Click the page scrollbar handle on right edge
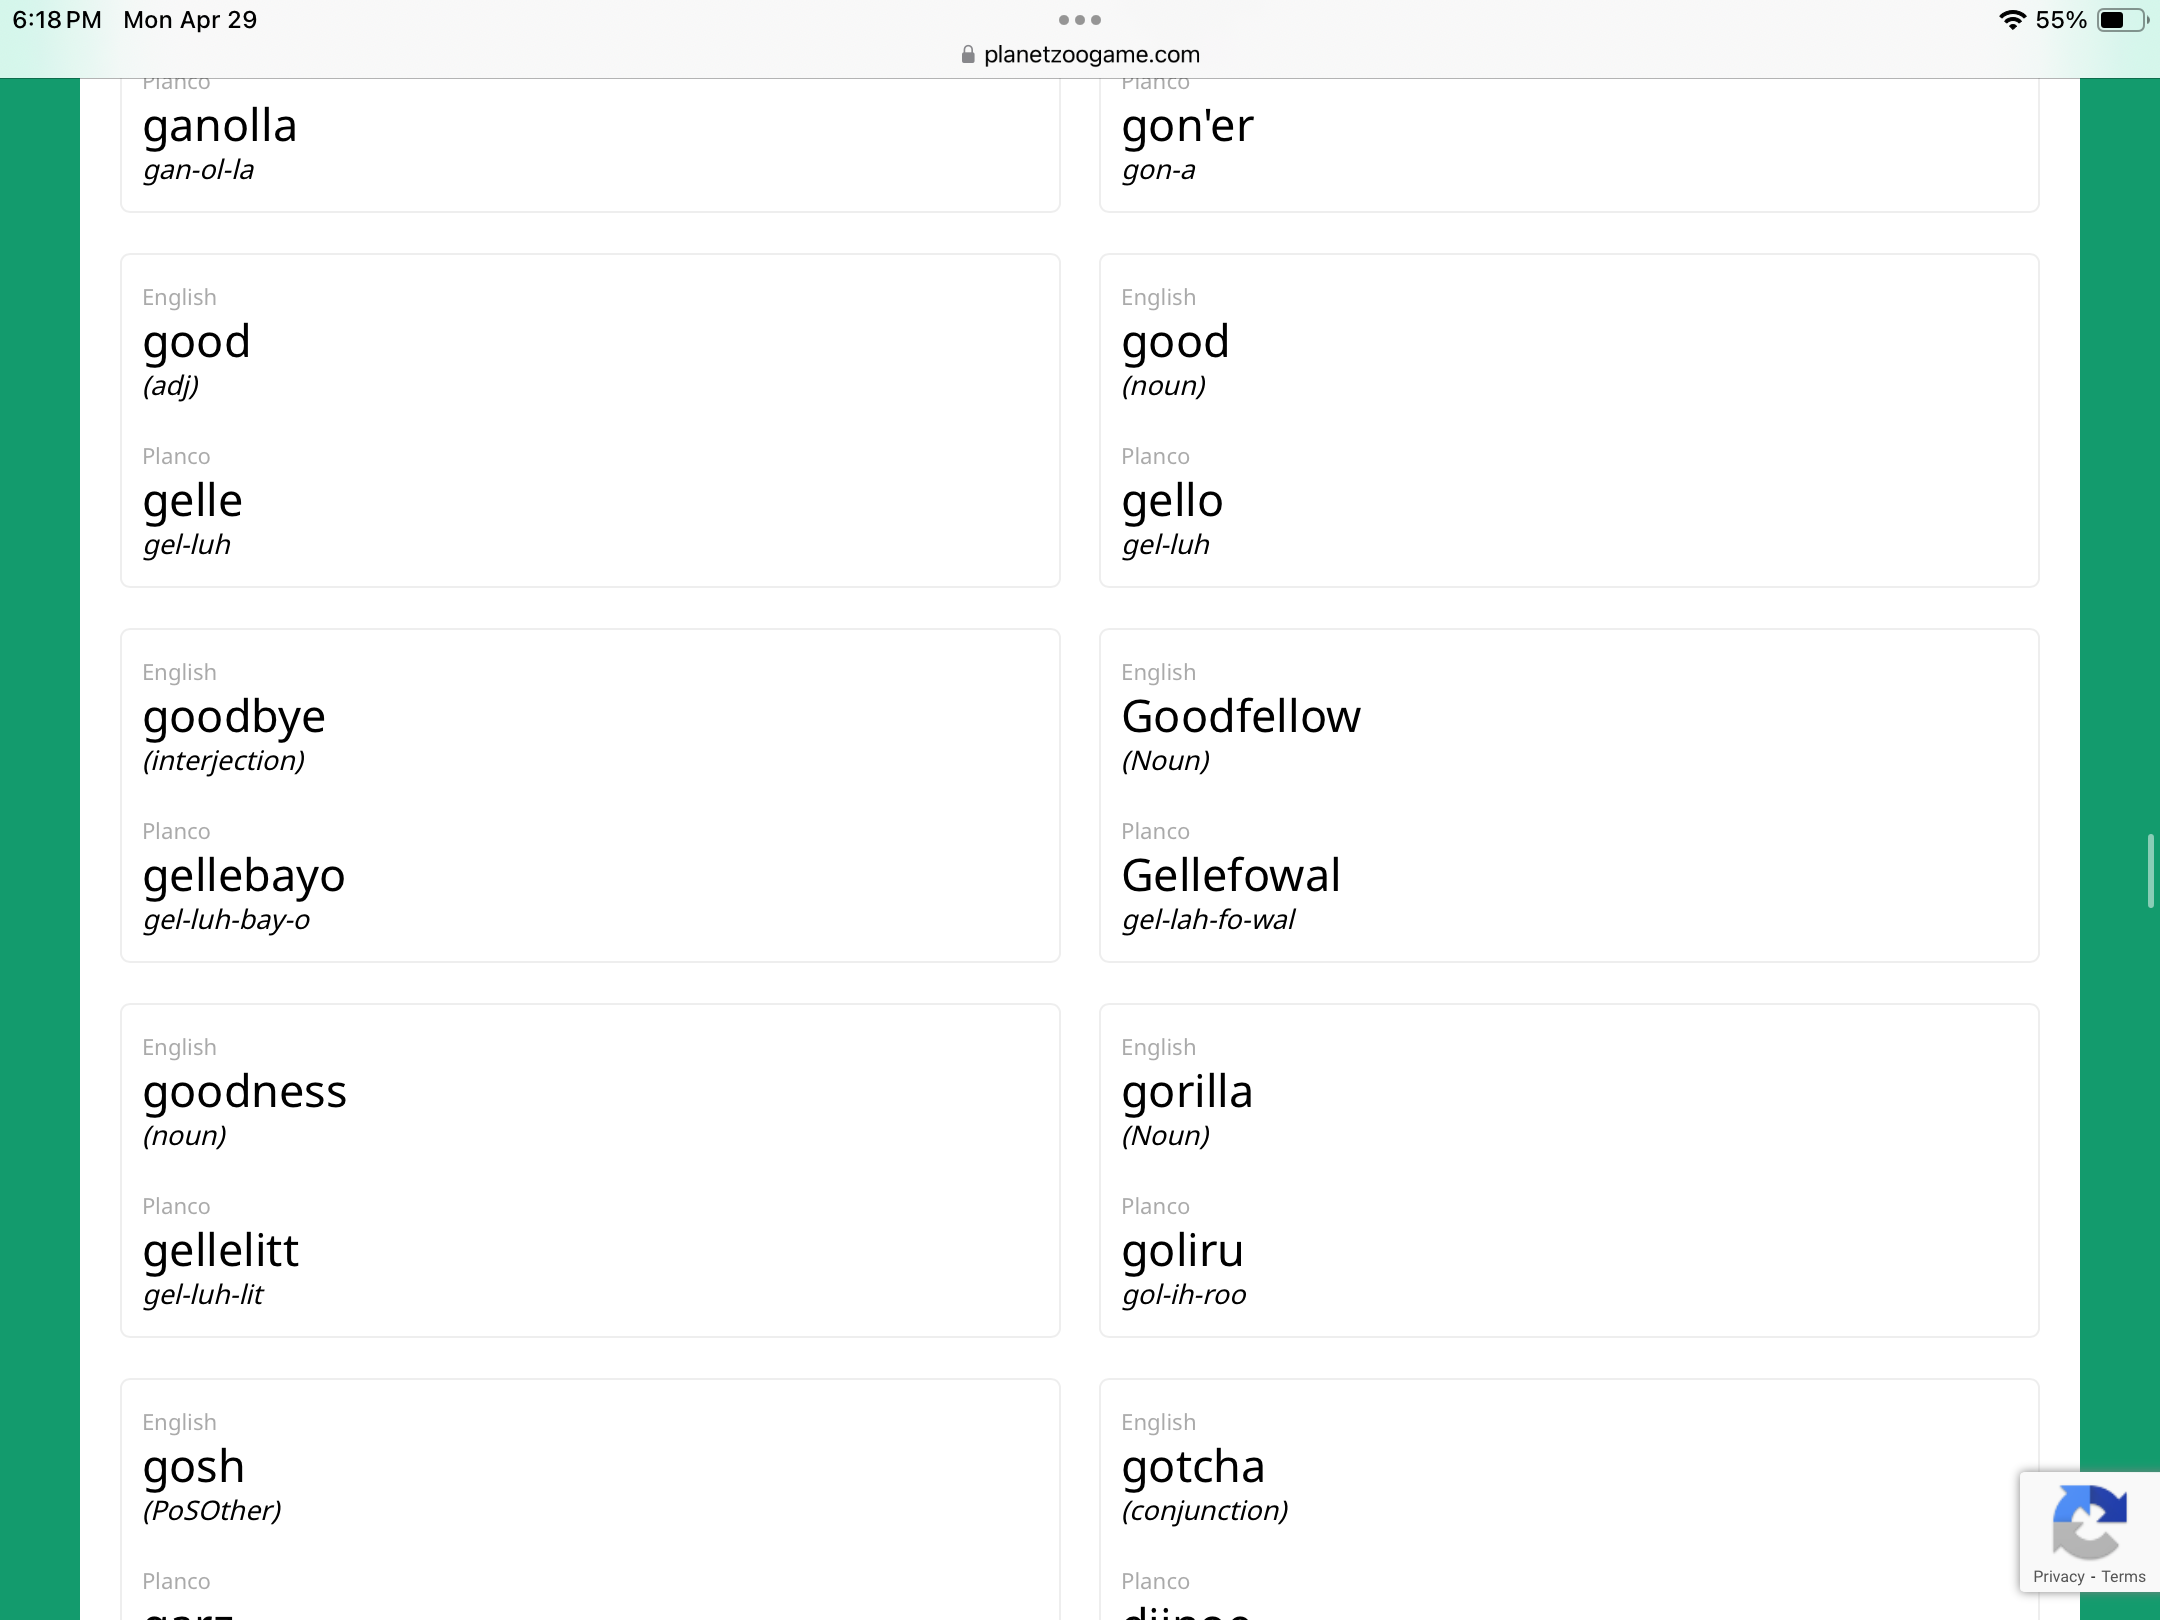The image size is (2160, 1620). coord(2150,870)
